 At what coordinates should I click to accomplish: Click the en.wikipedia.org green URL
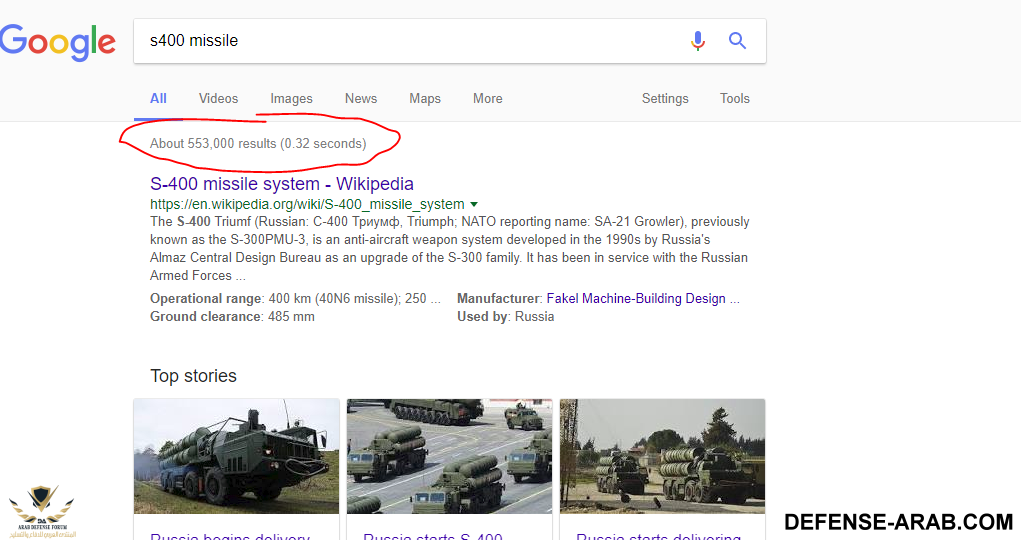click(307, 204)
